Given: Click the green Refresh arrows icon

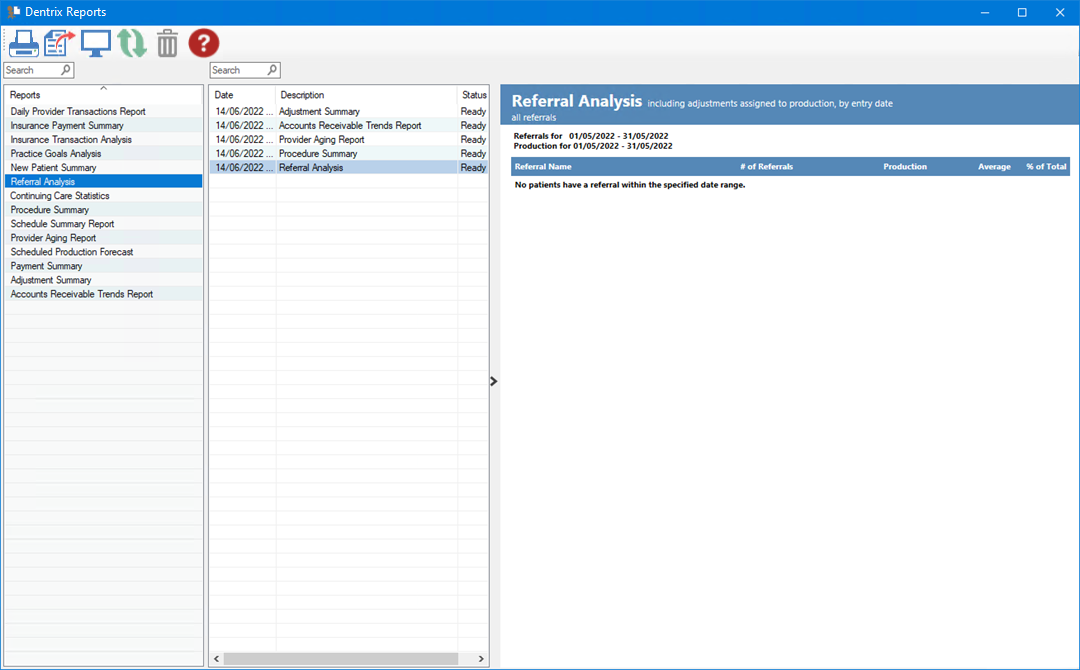Looking at the screenshot, I should pos(132,43).
